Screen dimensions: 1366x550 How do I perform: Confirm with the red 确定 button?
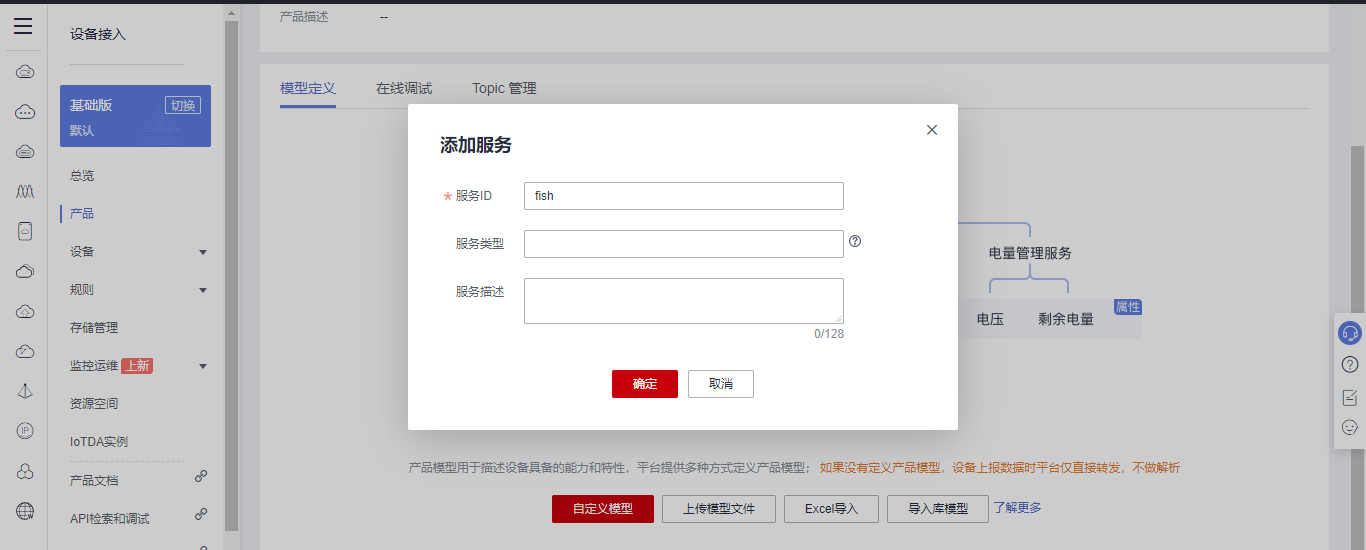tap(645, 384)
